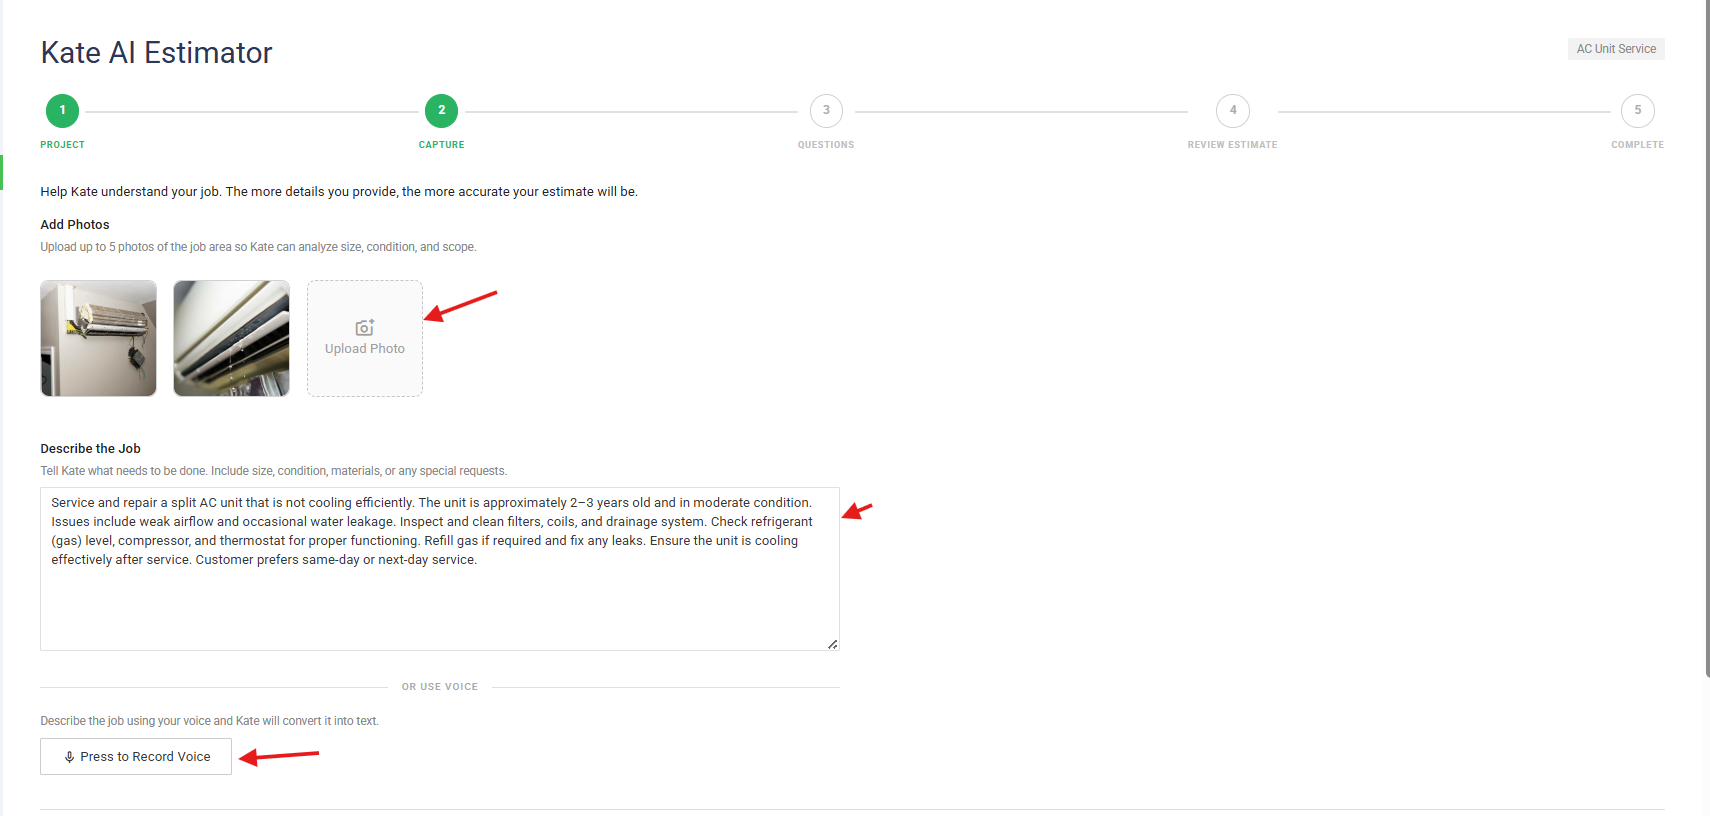1710x816 pixels.
Task: Click the PROJECT step label
Action: coord(62,145)
